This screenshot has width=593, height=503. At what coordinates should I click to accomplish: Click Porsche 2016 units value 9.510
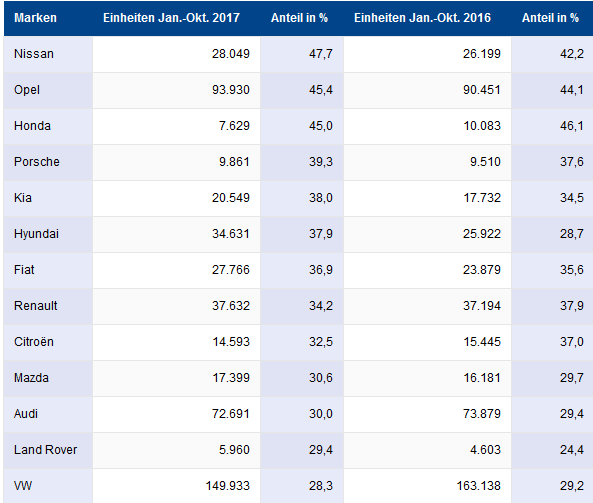[x=485, y=161]
